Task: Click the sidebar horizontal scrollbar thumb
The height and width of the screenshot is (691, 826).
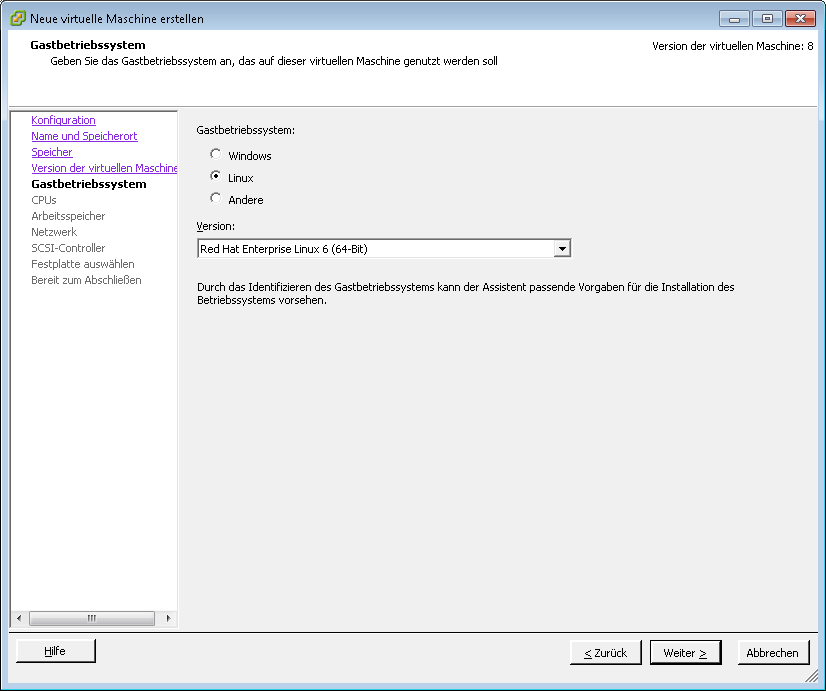Action: pos(92,618)
